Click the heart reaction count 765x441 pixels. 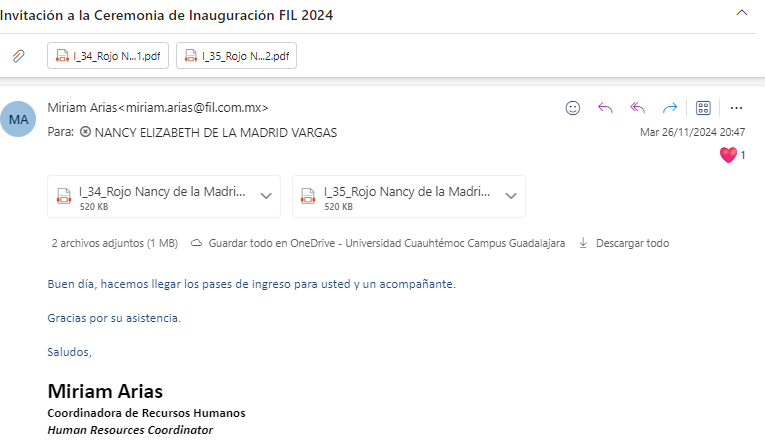pyautogui.click(x=732, y=155)
